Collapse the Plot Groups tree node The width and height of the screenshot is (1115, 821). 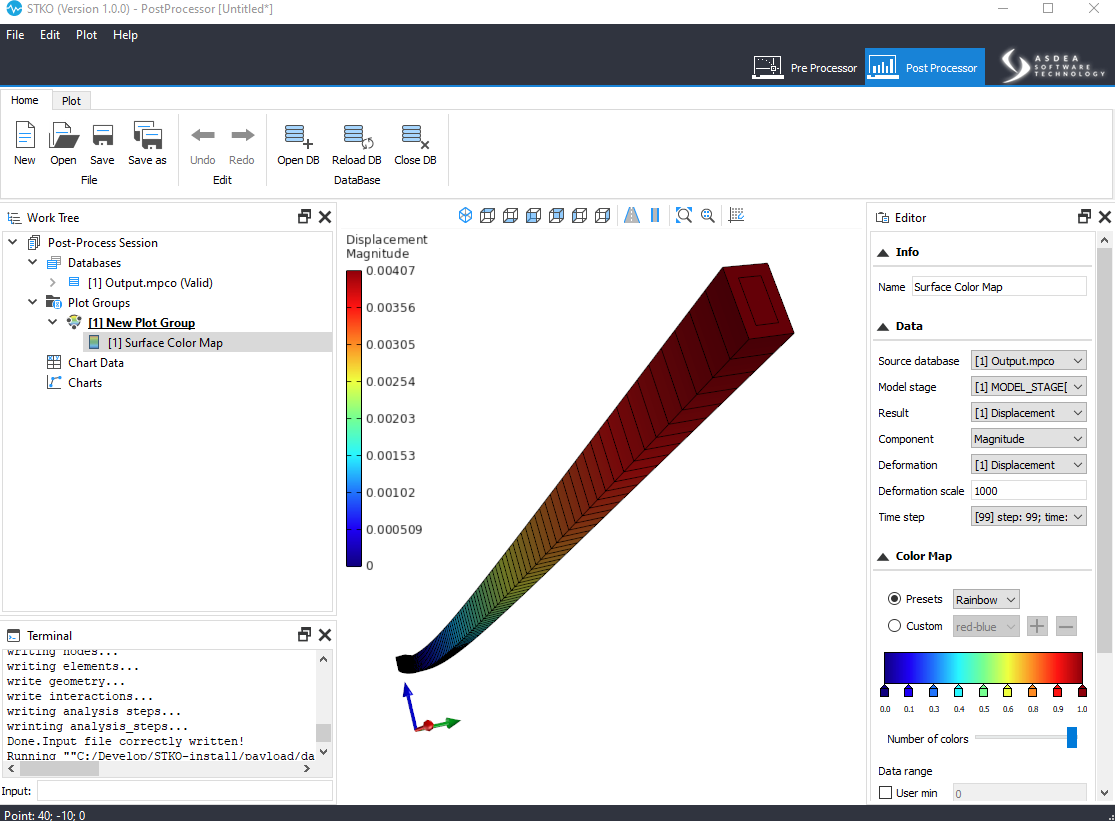[33, 302]
